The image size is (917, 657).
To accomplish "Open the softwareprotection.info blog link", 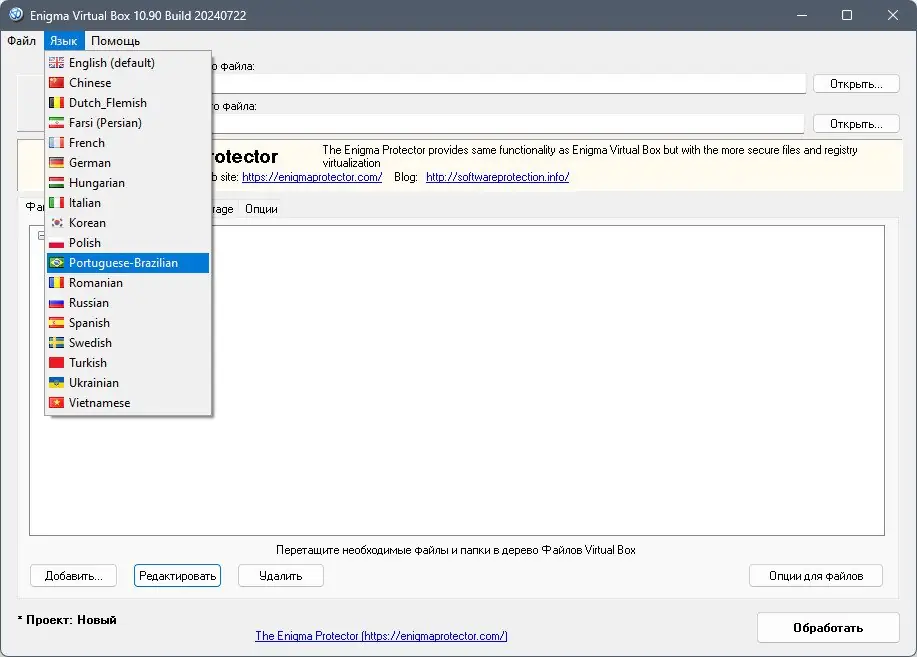I will coord(498,177).
